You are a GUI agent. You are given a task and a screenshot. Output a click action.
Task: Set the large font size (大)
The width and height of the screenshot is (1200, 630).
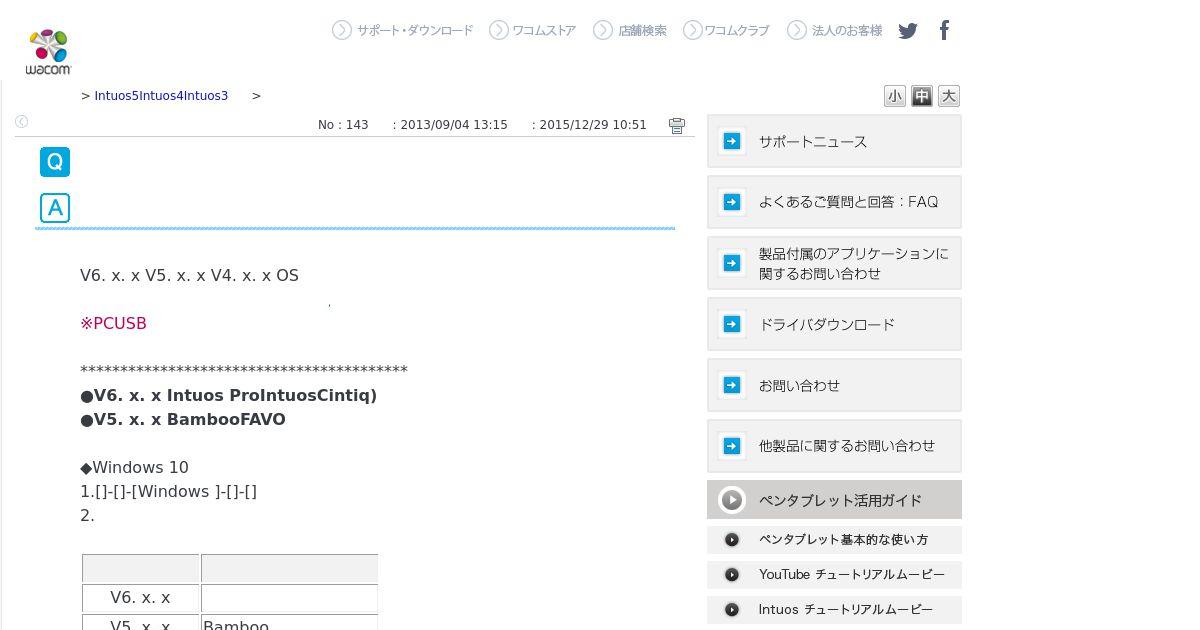[949, 96]
